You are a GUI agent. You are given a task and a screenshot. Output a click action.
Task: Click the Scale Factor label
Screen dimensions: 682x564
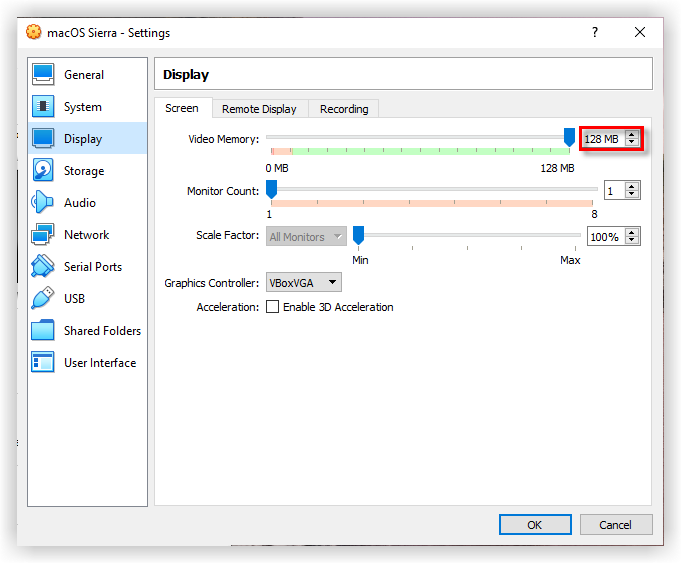227,235
